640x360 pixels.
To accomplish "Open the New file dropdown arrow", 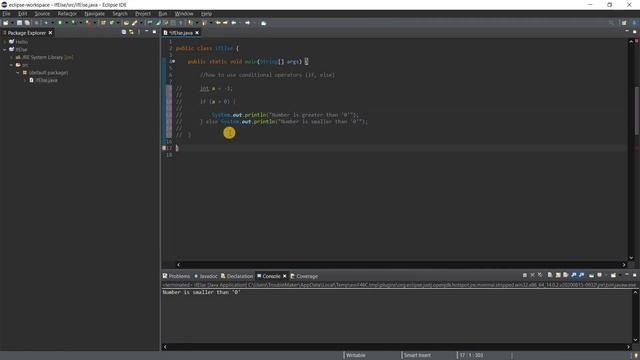I will coord(12,23).
